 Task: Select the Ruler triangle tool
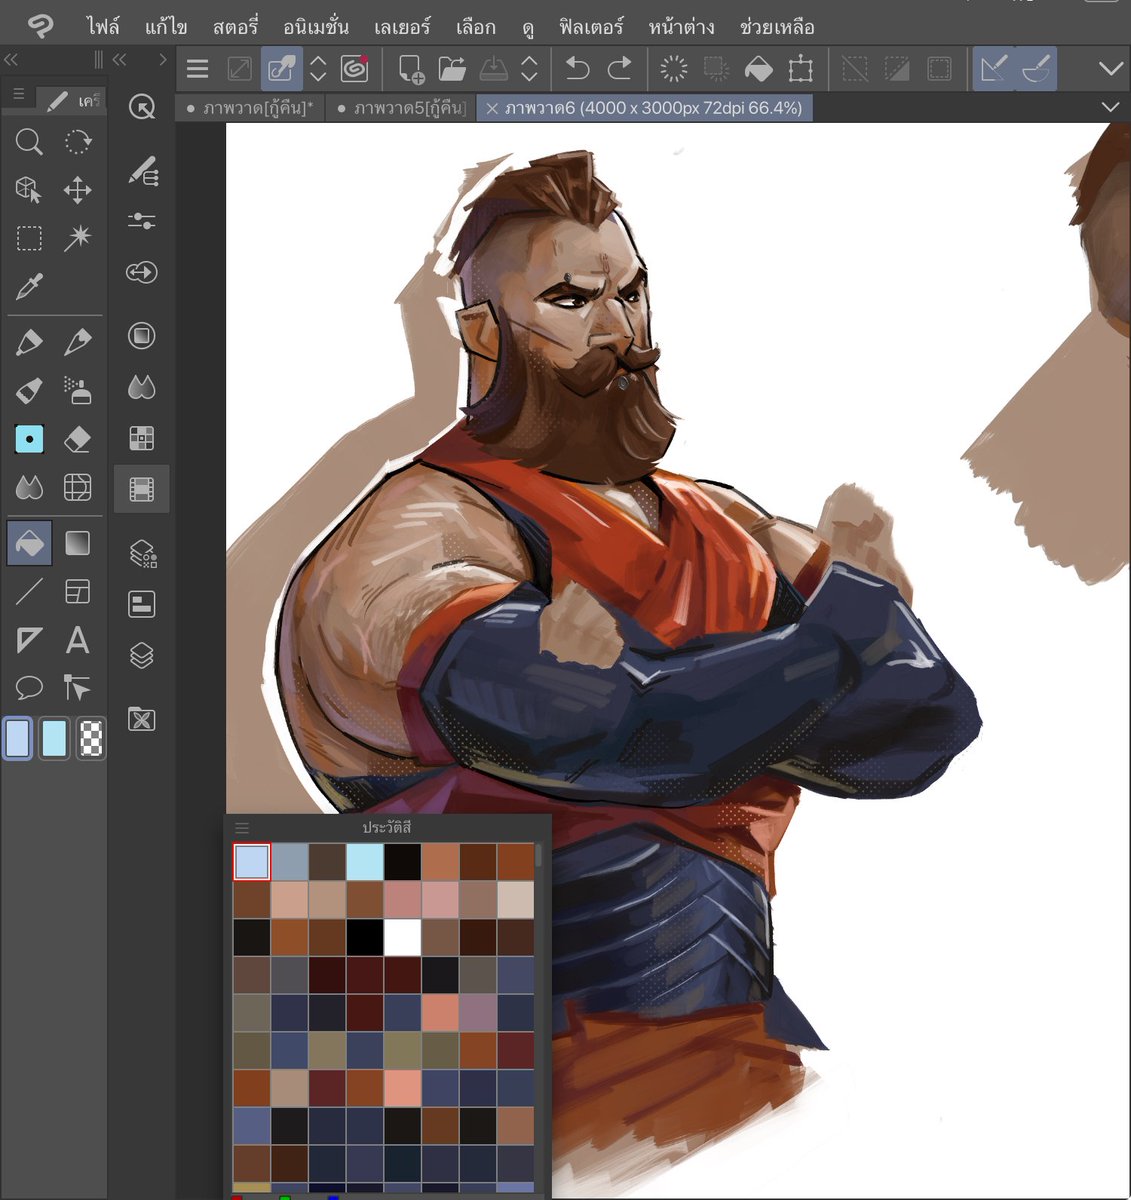29,640
